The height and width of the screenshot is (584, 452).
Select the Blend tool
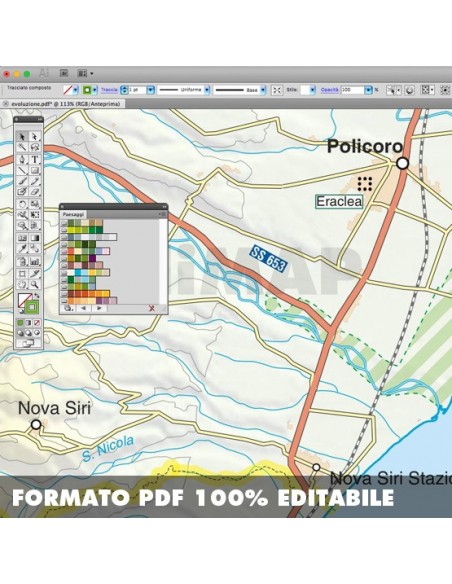point(35,249)
